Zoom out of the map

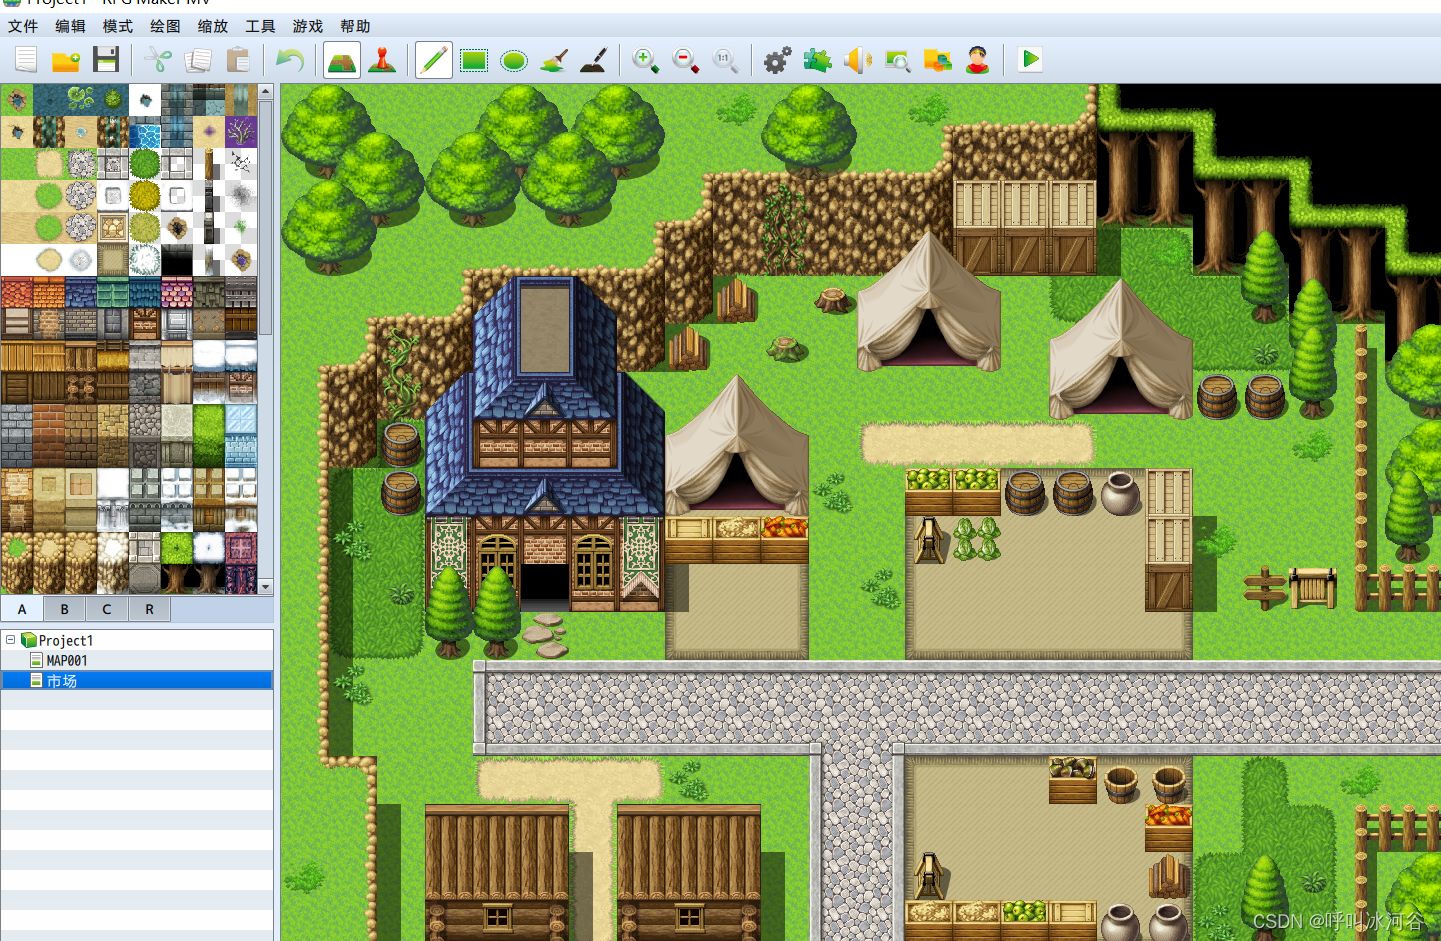point(686,60)
